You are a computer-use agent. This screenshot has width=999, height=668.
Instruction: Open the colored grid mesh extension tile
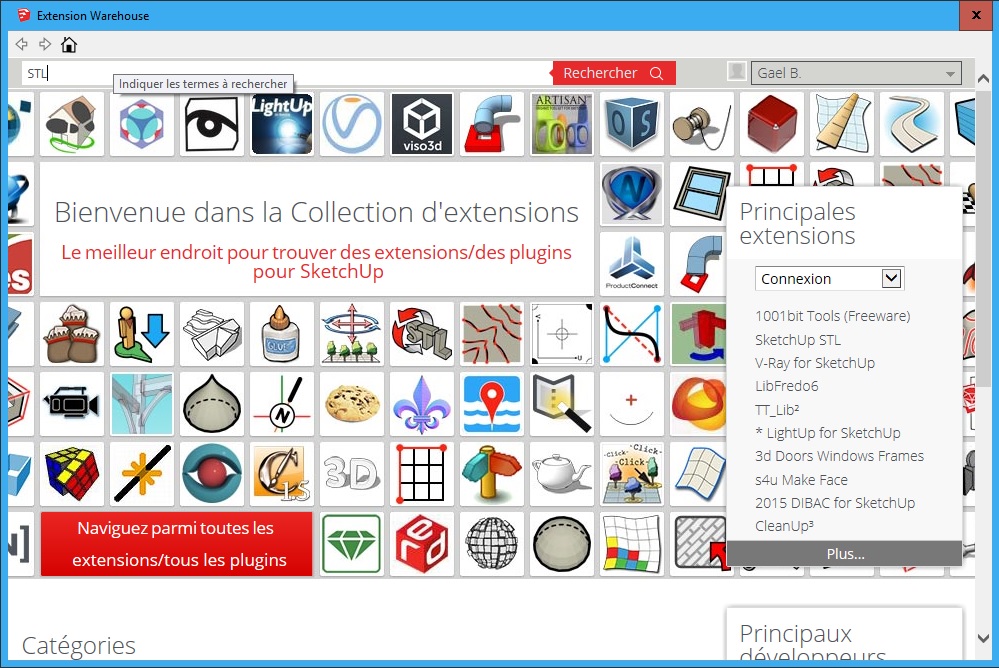click(631, 544)
